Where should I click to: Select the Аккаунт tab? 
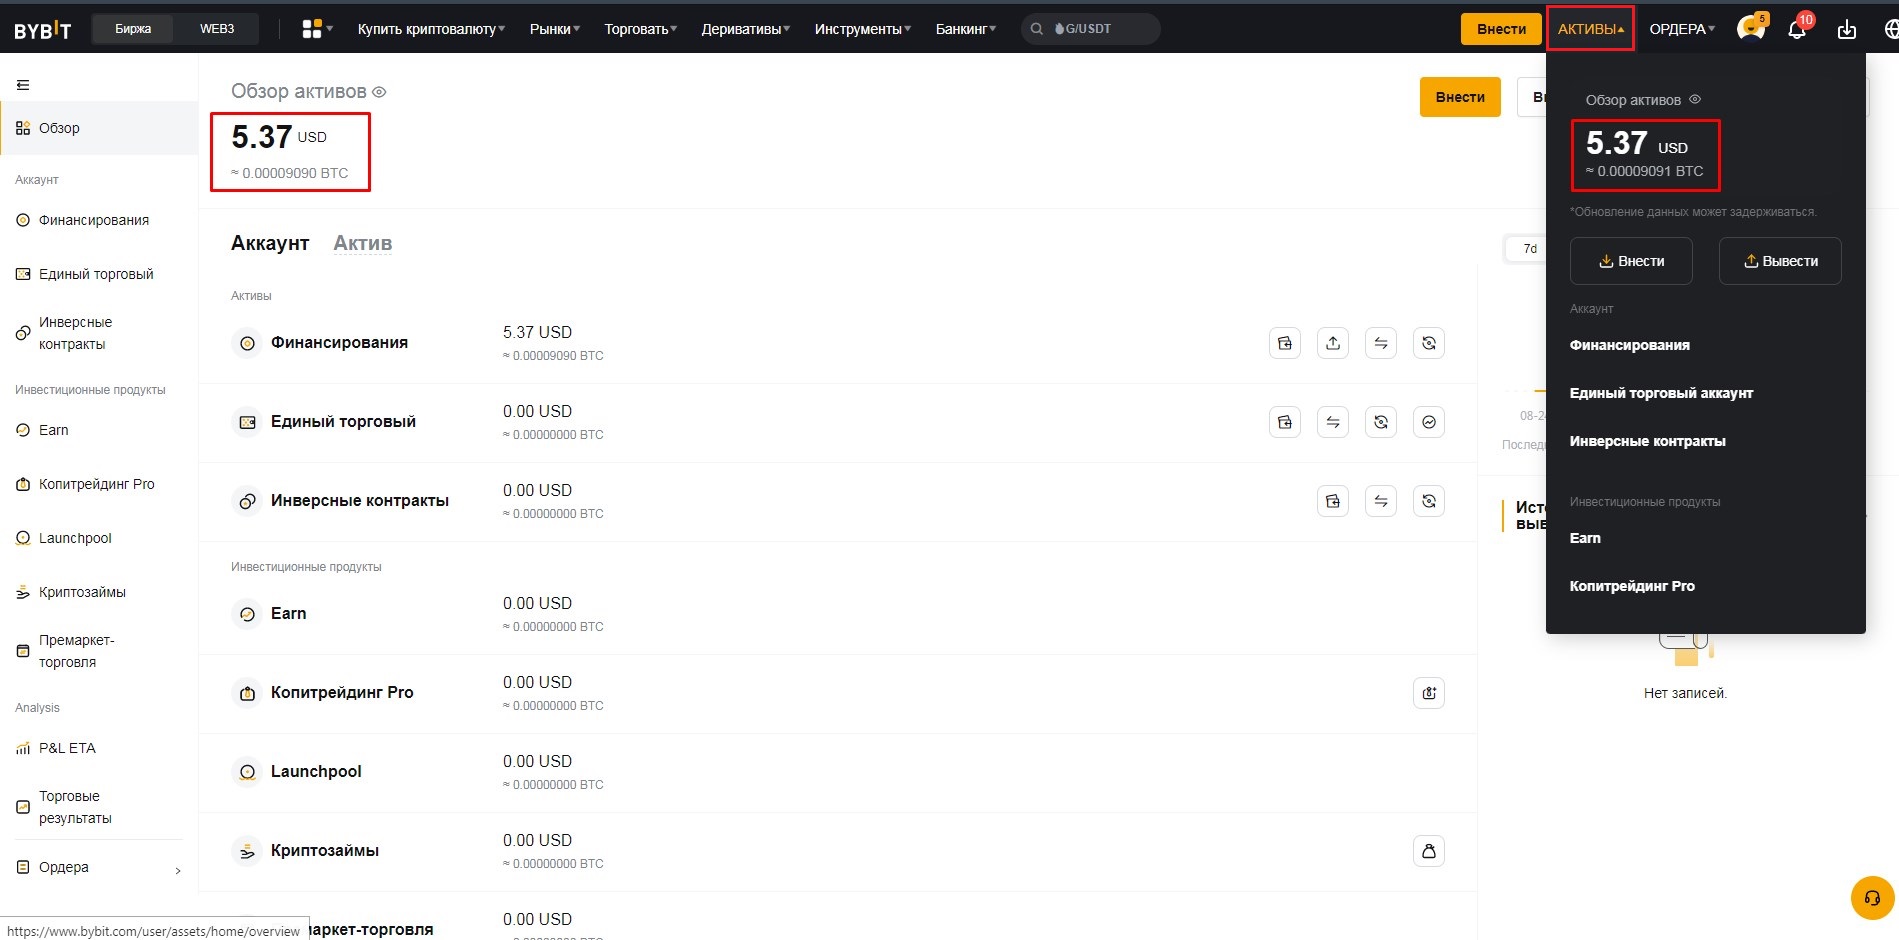(x=270, y=243)
